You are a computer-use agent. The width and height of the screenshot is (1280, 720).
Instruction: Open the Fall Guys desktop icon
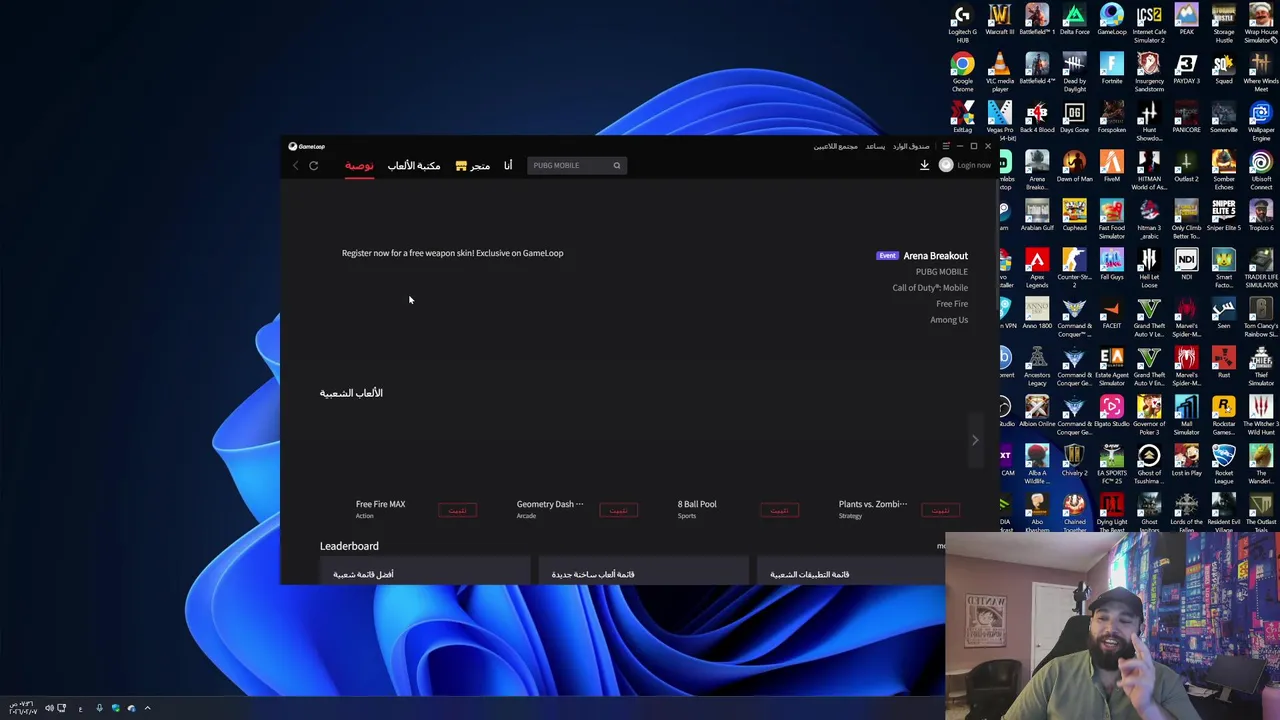(x=1111, y=265)
